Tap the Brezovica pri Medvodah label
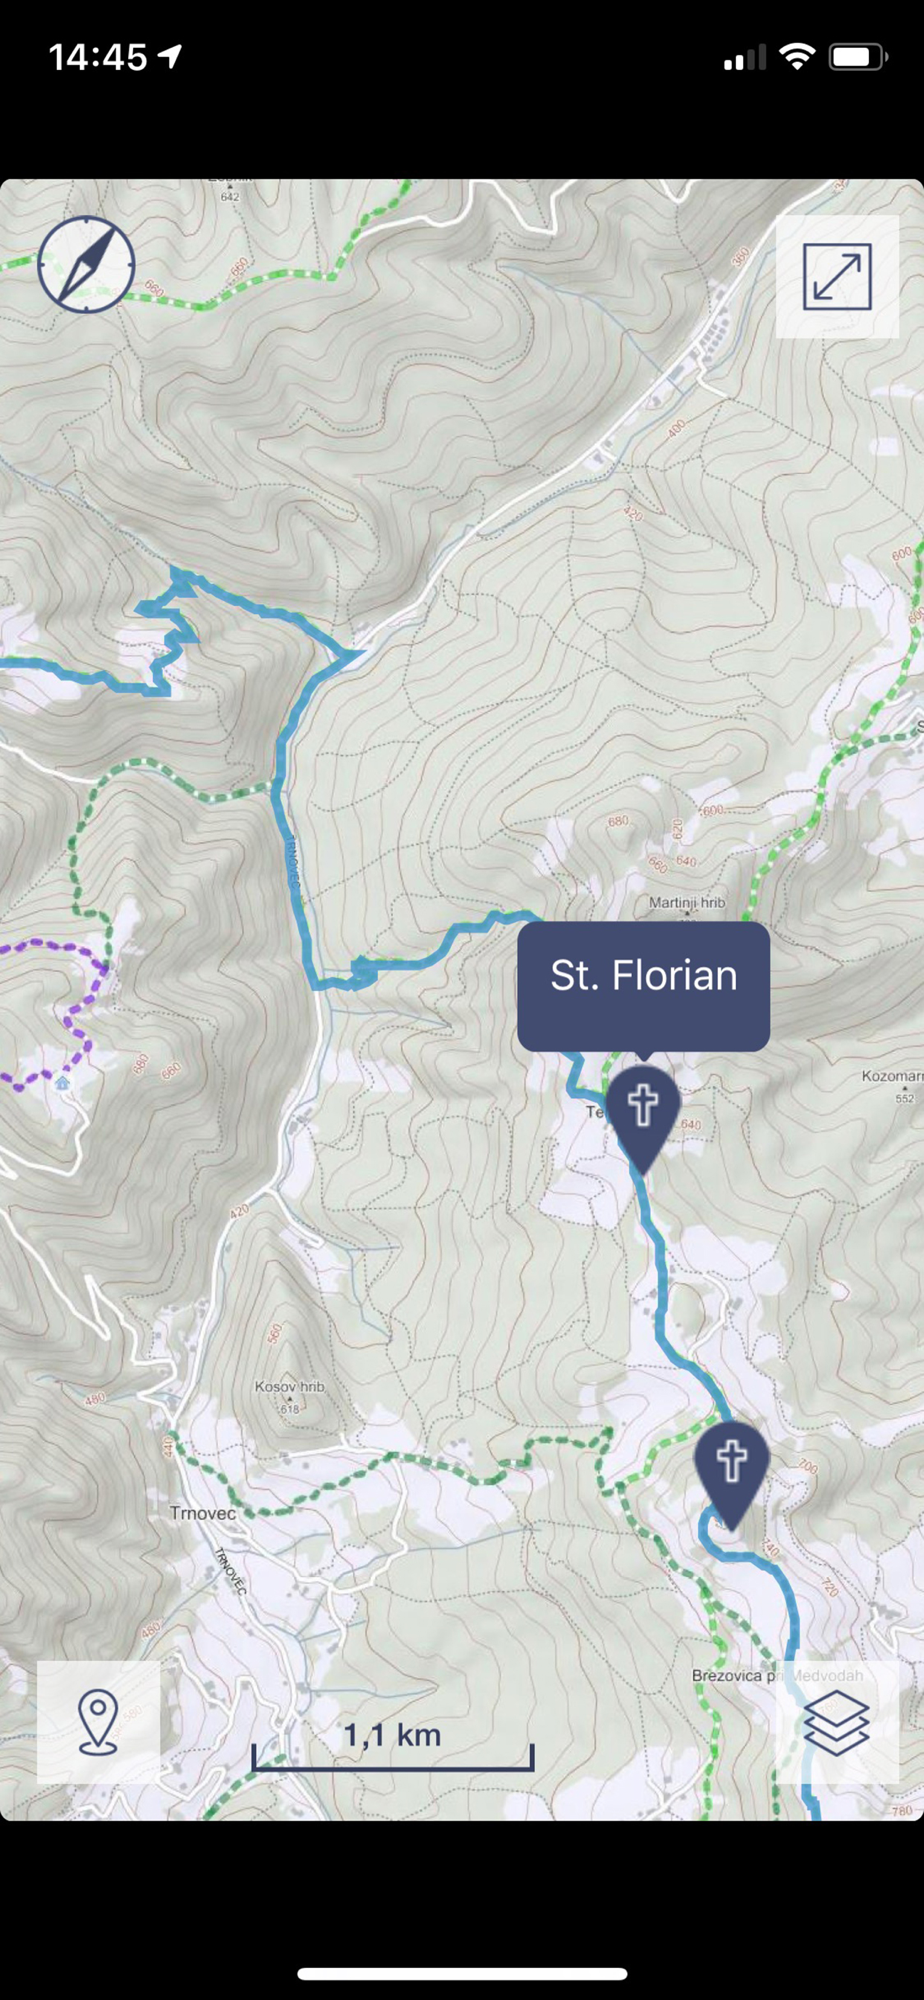 point(776,1675)
